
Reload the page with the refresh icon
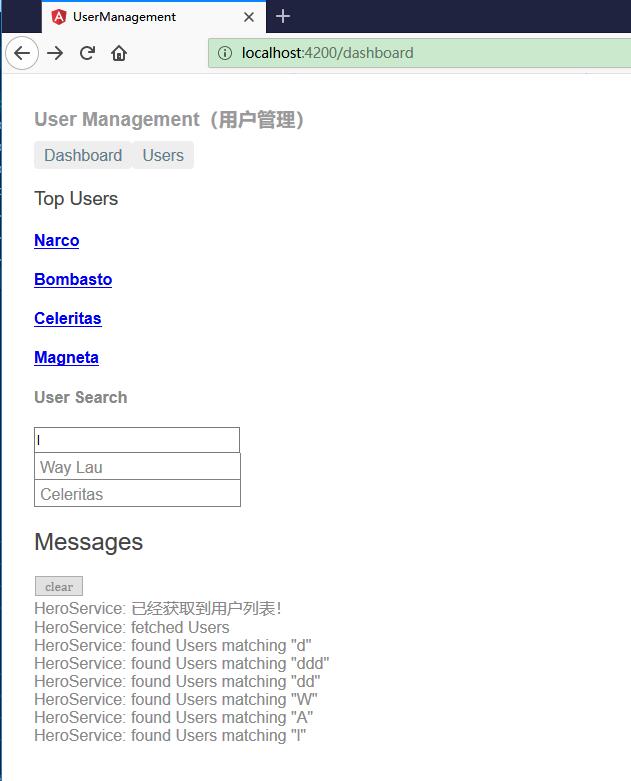pos(87,53)
